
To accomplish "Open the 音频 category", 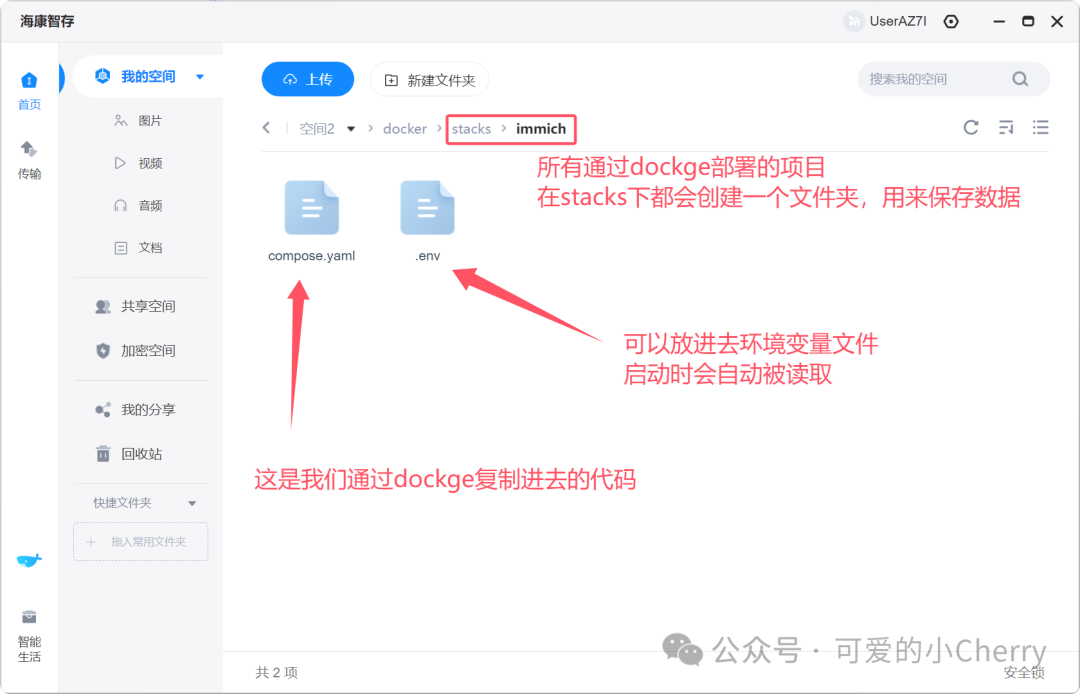I will click(x=138, y=205).
